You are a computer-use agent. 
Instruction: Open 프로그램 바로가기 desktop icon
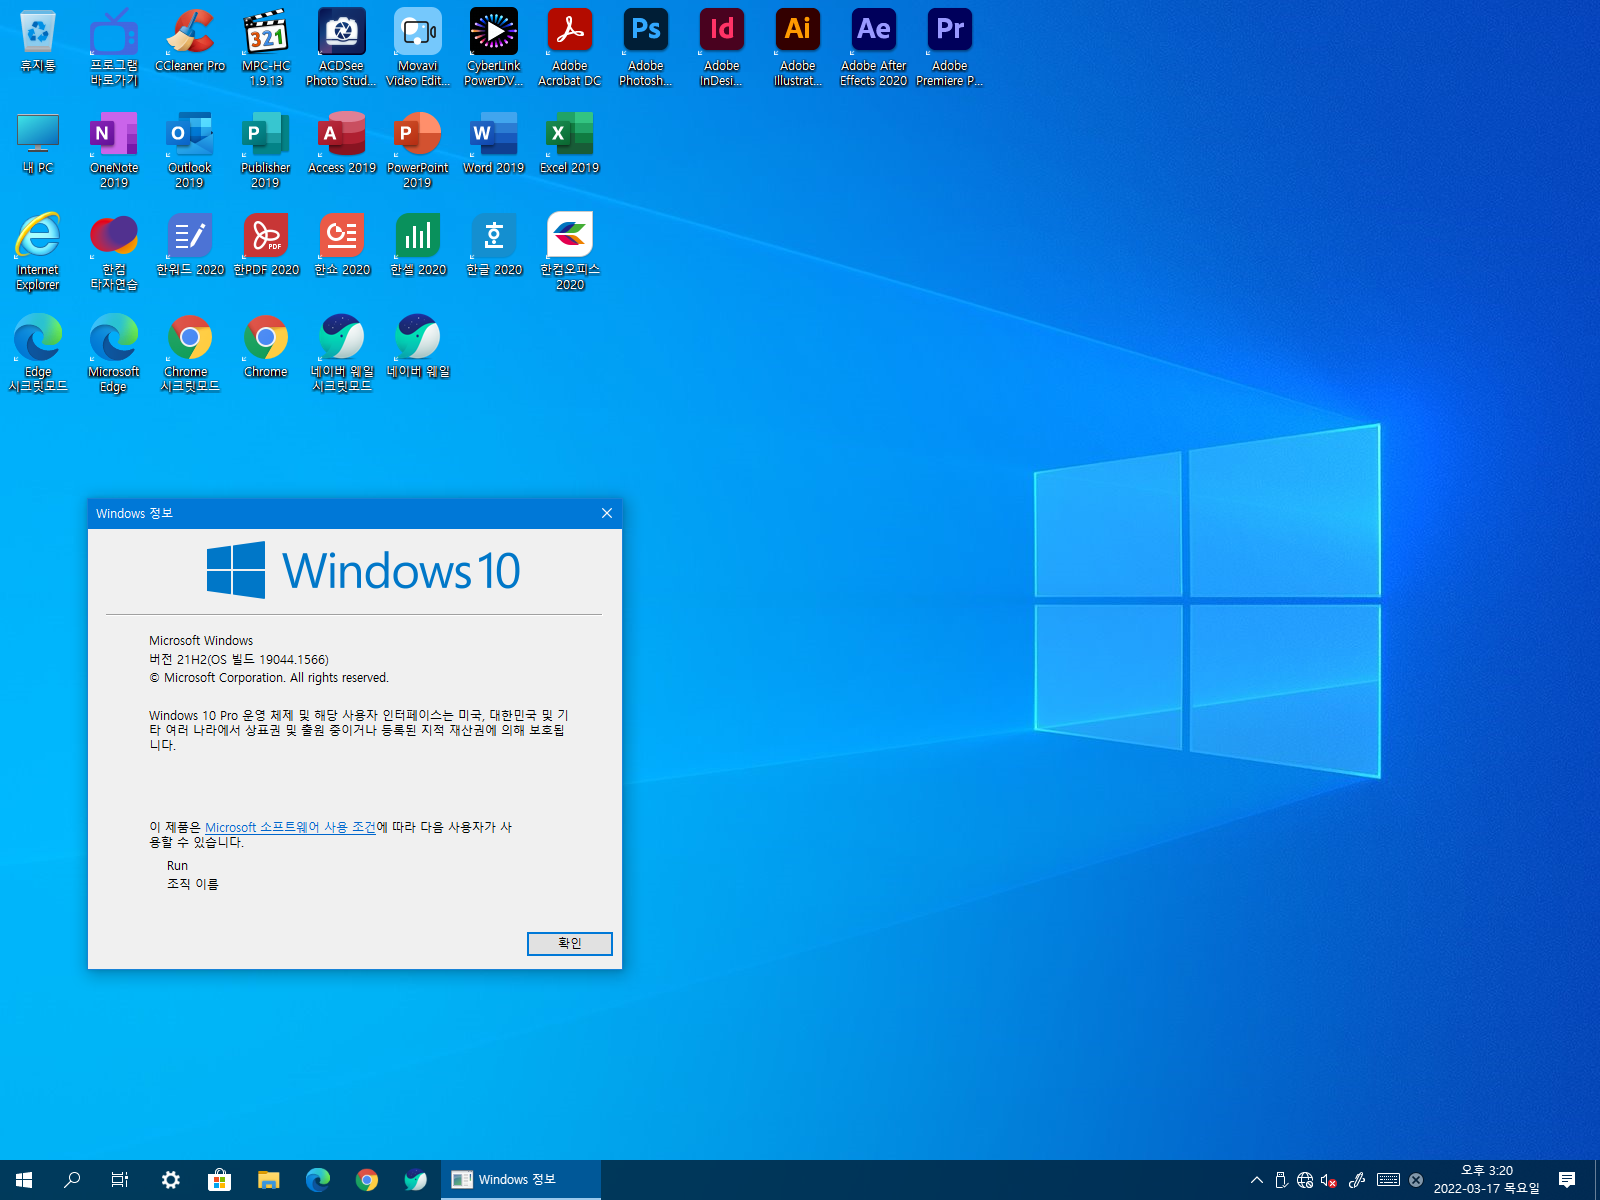(114, 48)
